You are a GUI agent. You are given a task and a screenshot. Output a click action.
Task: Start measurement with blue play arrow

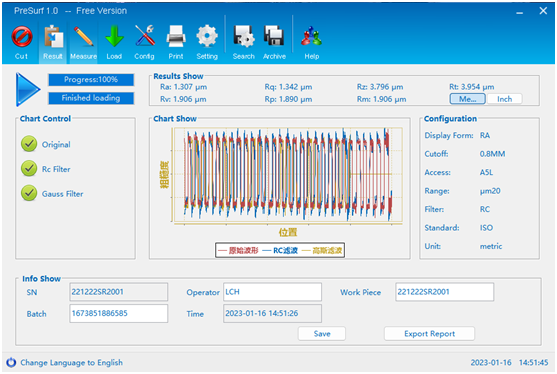pos(28,89)
